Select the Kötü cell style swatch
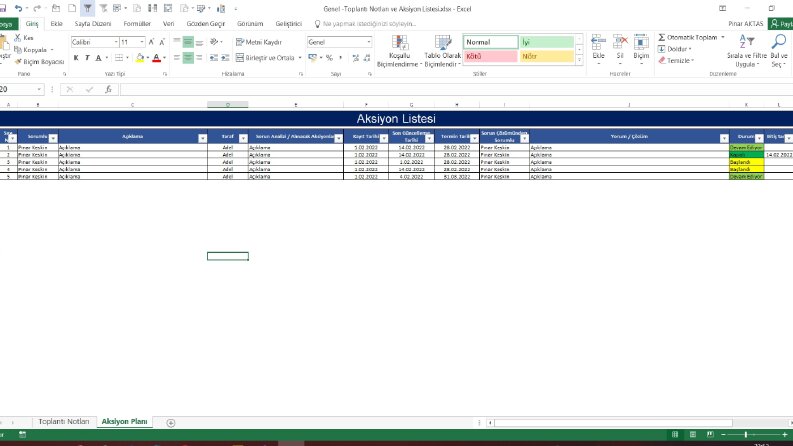Screen dimensions: 793x446 pos(491,56)
